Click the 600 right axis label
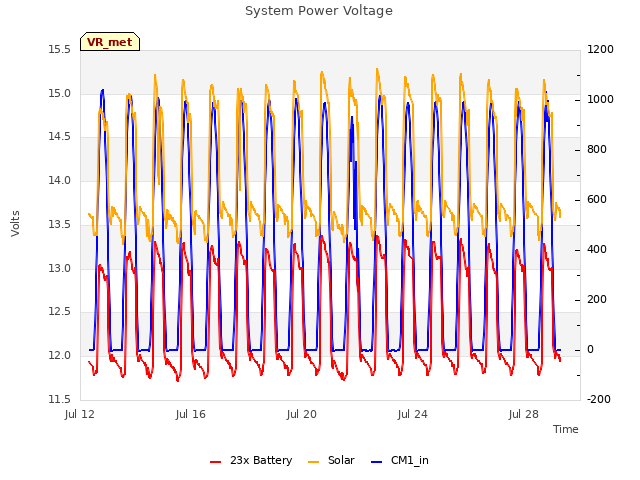This screenshot has width=640, height=480. point(597,200)
